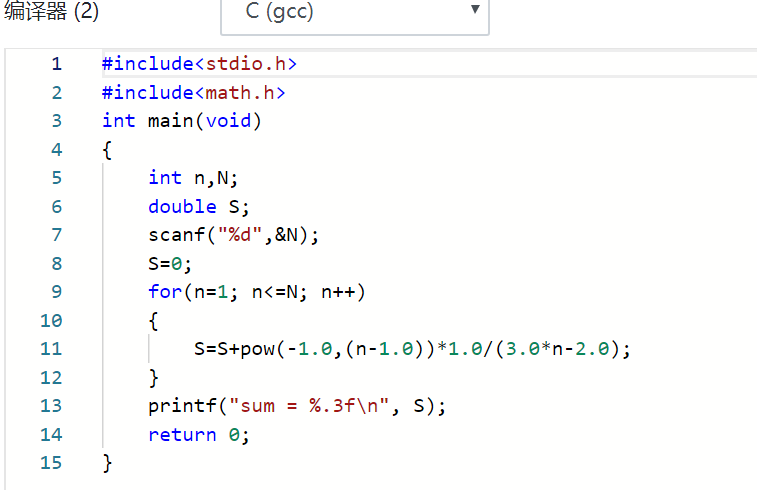The height and width of the screenshot is (490, 757).
Task: Click the for(n=1; n<=N; n++) line
Action: click(x=257, y=292)
